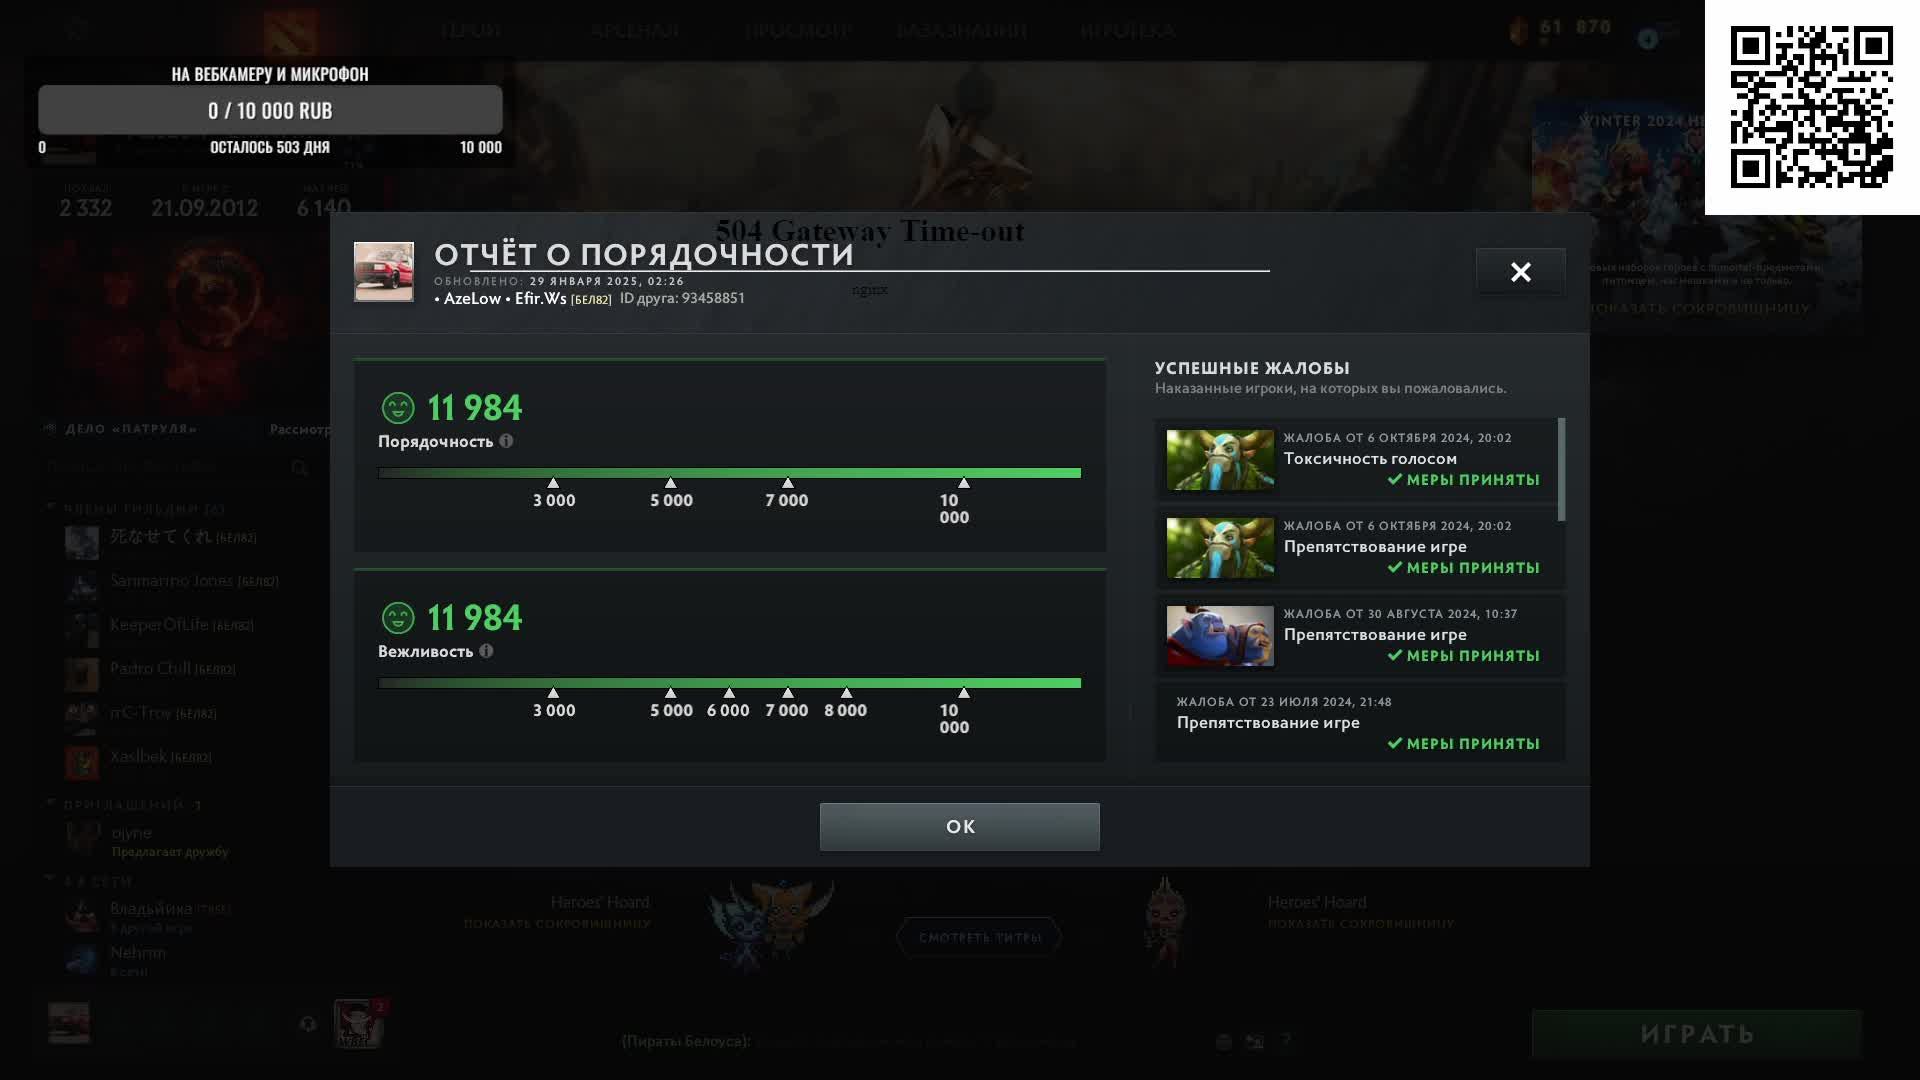Close the conduct report dialog

click(1521, 272)
